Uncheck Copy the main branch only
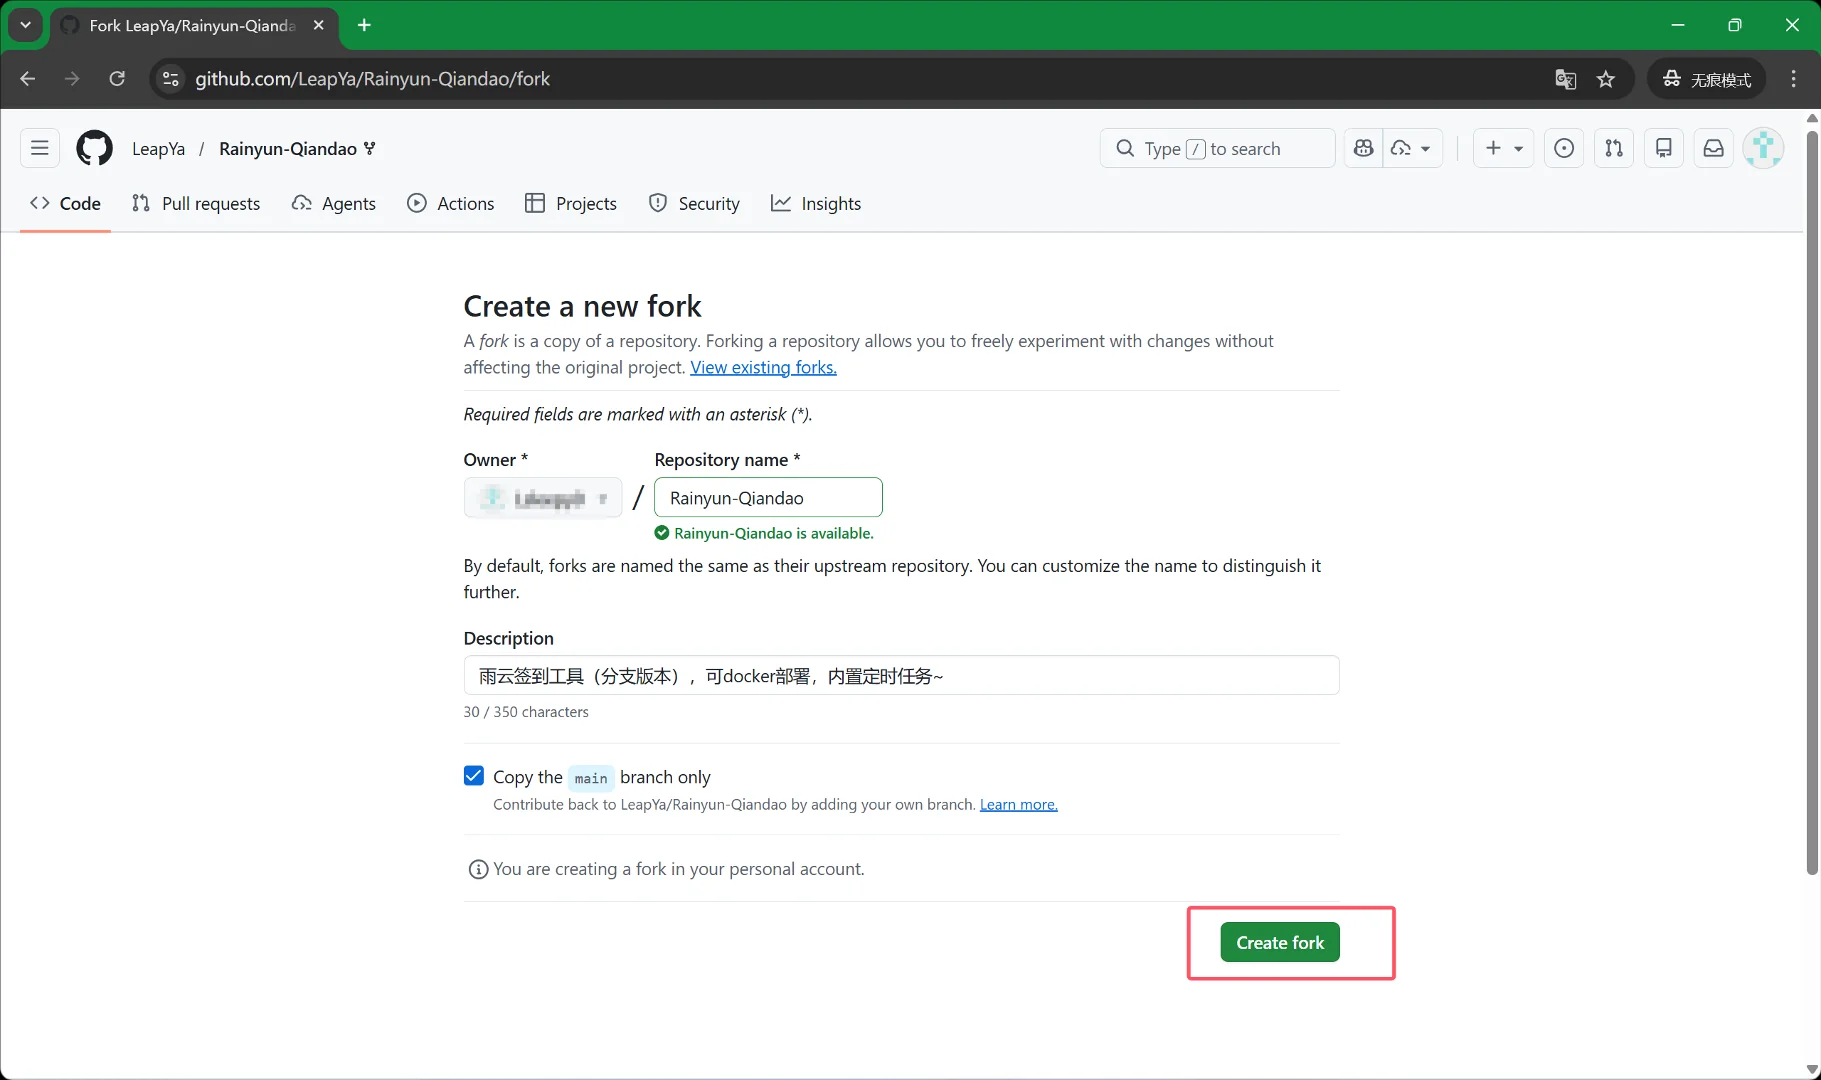Viewport: 1821px width, 1080px height. click(474, 776)
